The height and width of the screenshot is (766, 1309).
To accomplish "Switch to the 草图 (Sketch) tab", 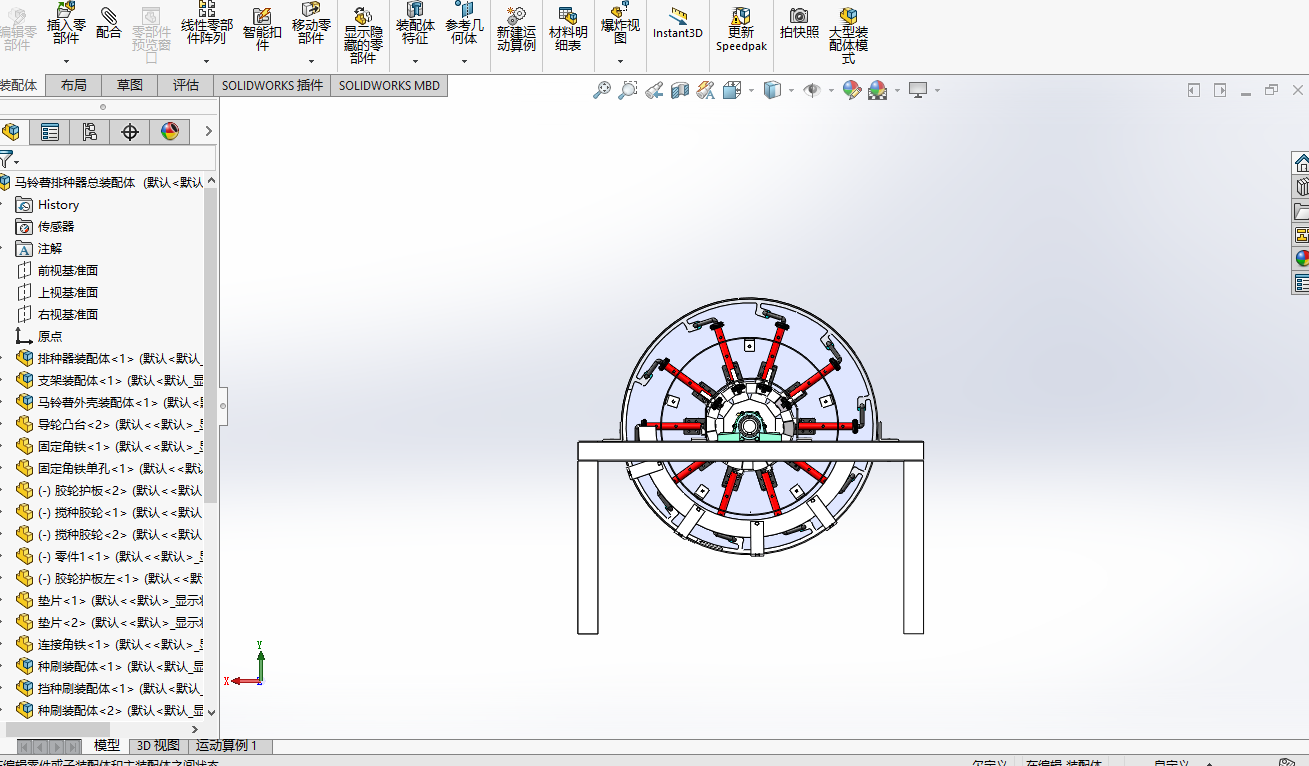I will pyautogui.click(x=130, y=85).
